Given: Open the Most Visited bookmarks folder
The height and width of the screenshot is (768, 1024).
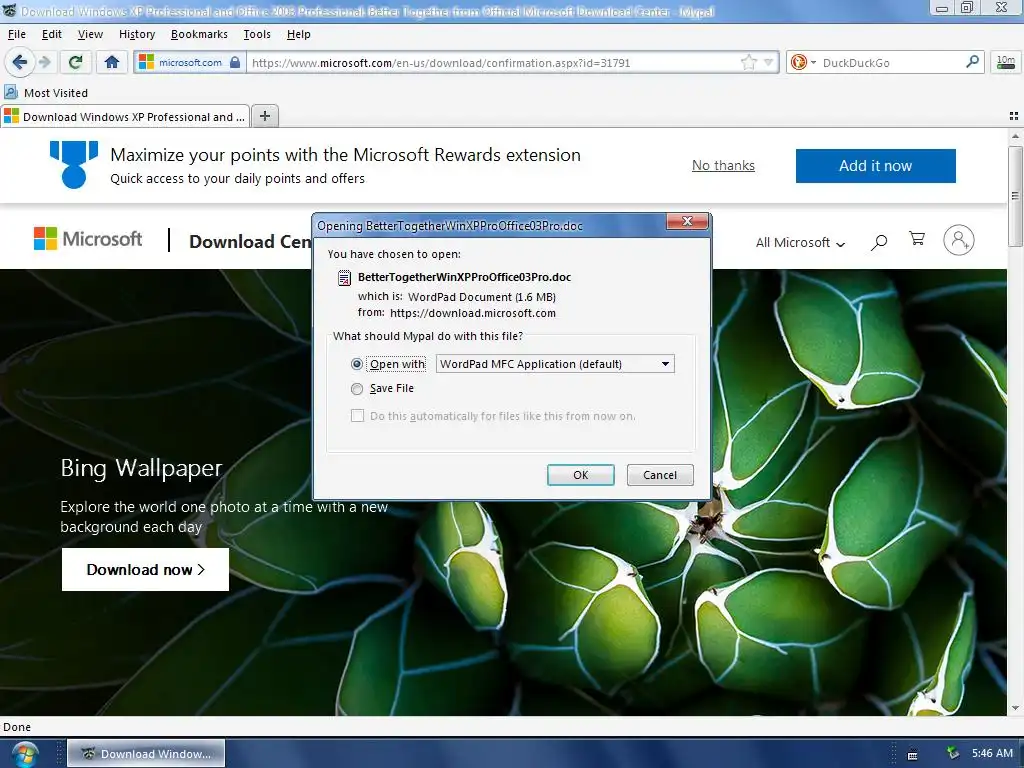Looking at the screenshot, I should [x=46, y=93].
